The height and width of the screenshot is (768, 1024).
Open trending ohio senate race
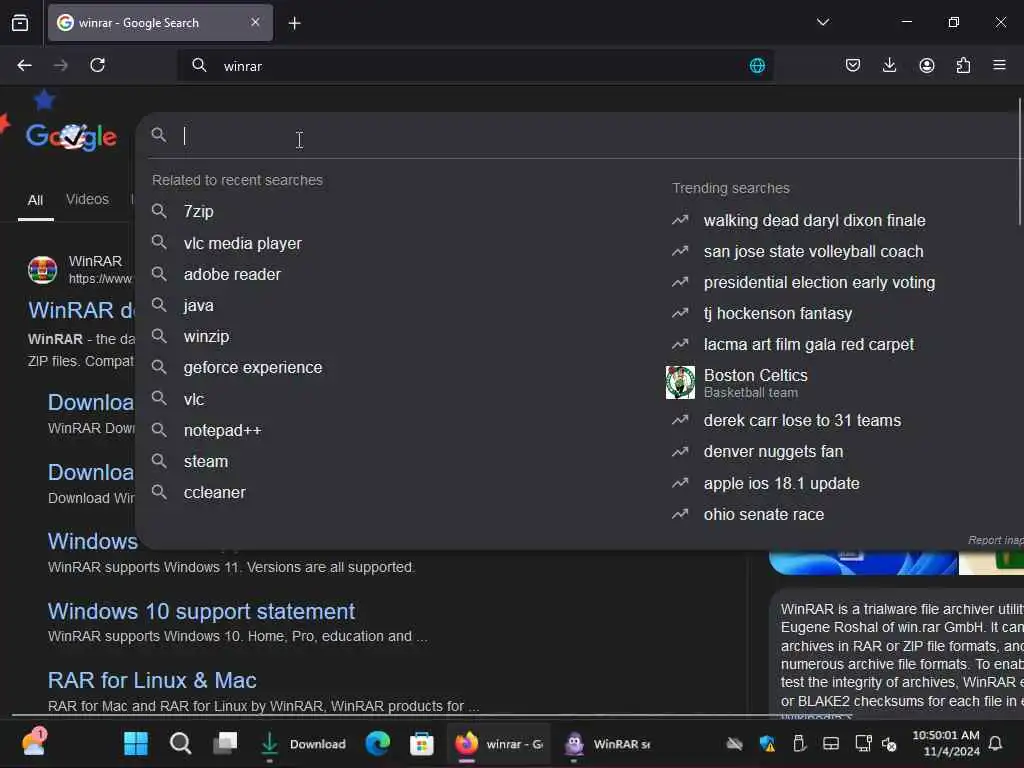pyautogui.click(x=763, y=515)
